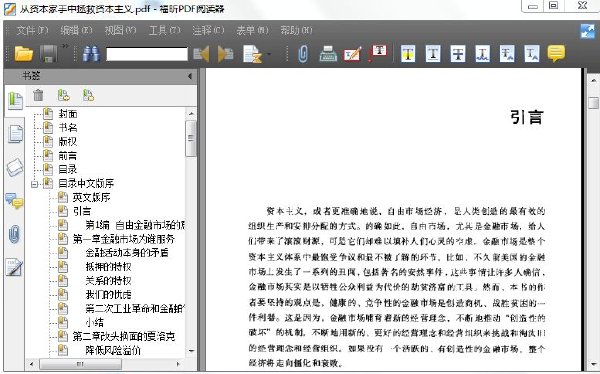Collapse all bookmarks toolbar icon
The image size is (600, 374).
[88, 95]
